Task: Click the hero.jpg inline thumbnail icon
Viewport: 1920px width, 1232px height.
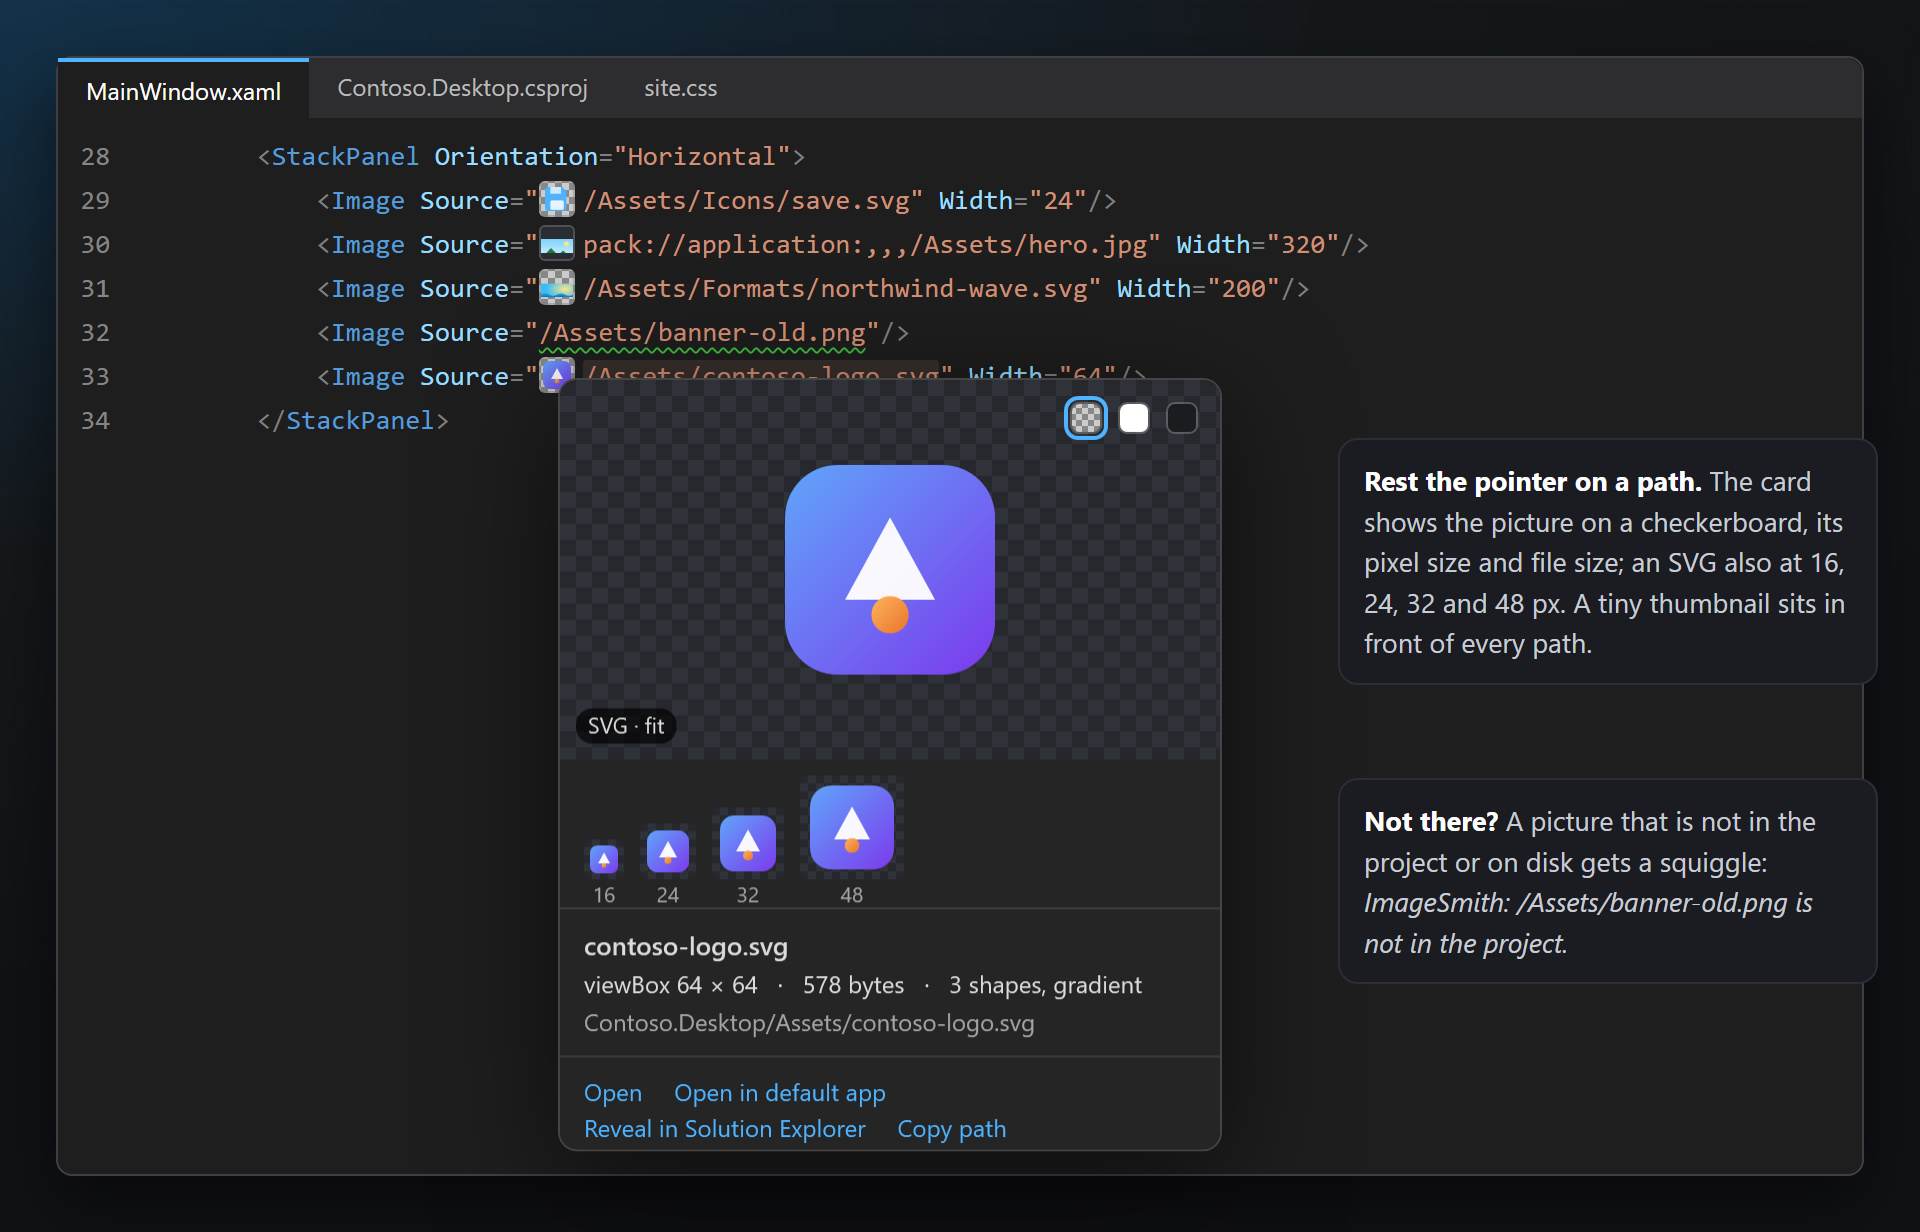Action: coord(557,243)
